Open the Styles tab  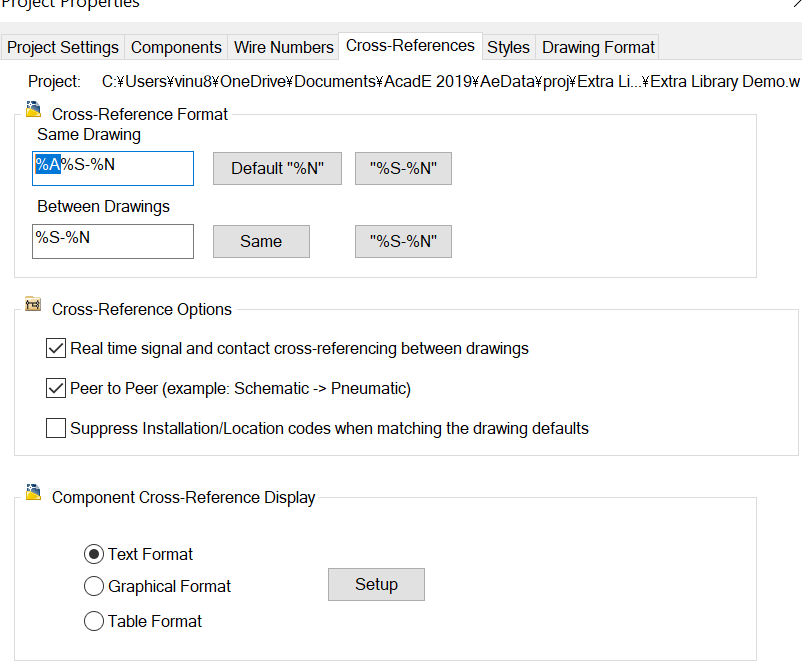(x=508, y=47)
